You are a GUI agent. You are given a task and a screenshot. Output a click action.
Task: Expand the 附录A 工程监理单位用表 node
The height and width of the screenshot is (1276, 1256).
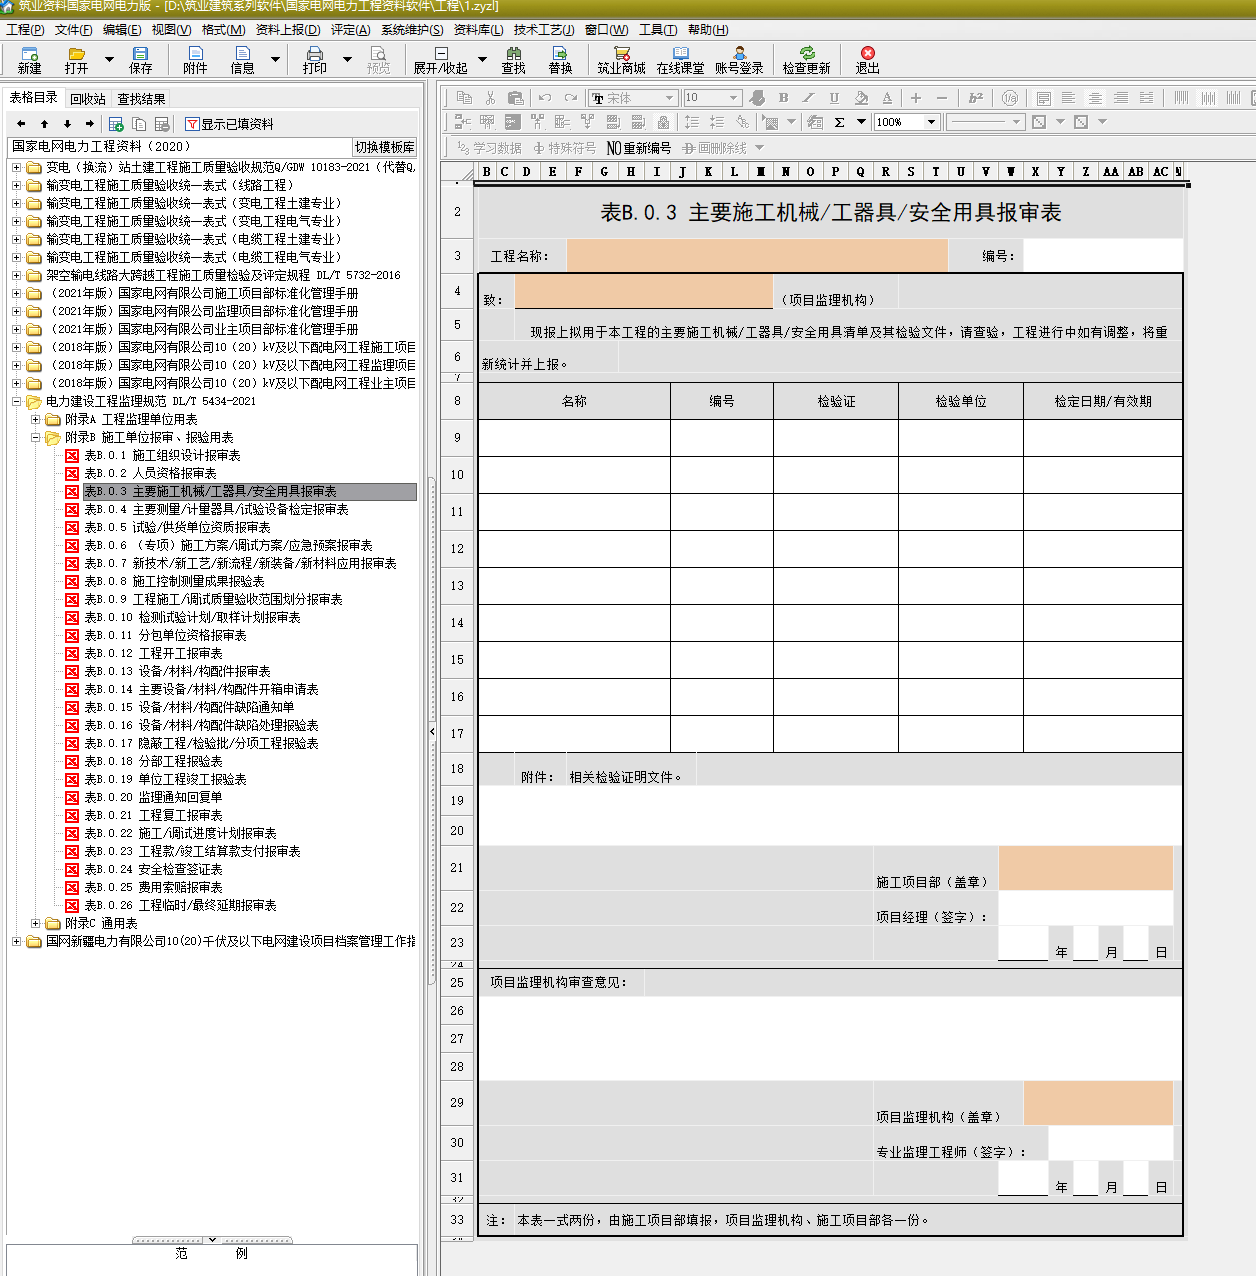click(x=36, y=419)
